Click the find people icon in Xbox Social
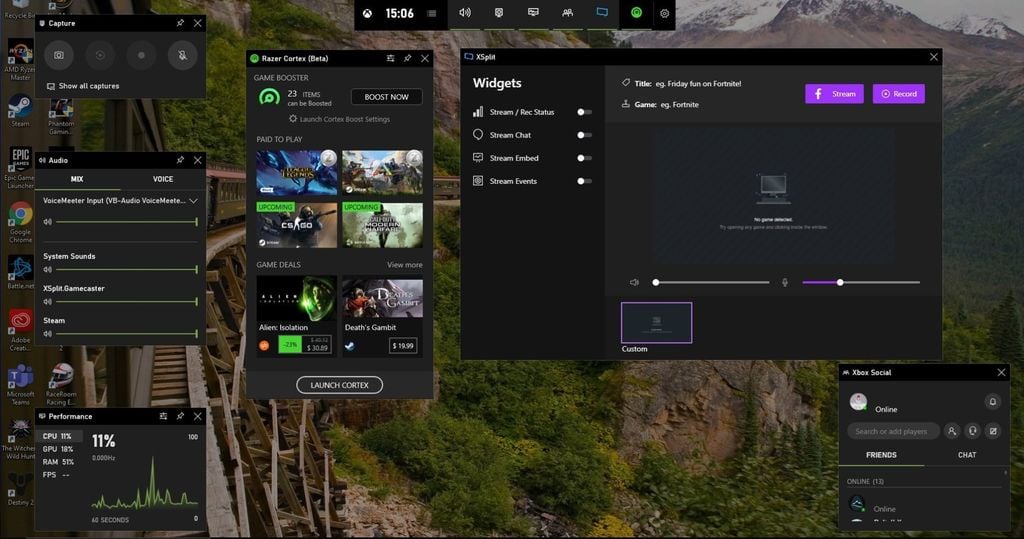Image resolution: width=1024 pixels, height=539 pixels. pos(952,431)
